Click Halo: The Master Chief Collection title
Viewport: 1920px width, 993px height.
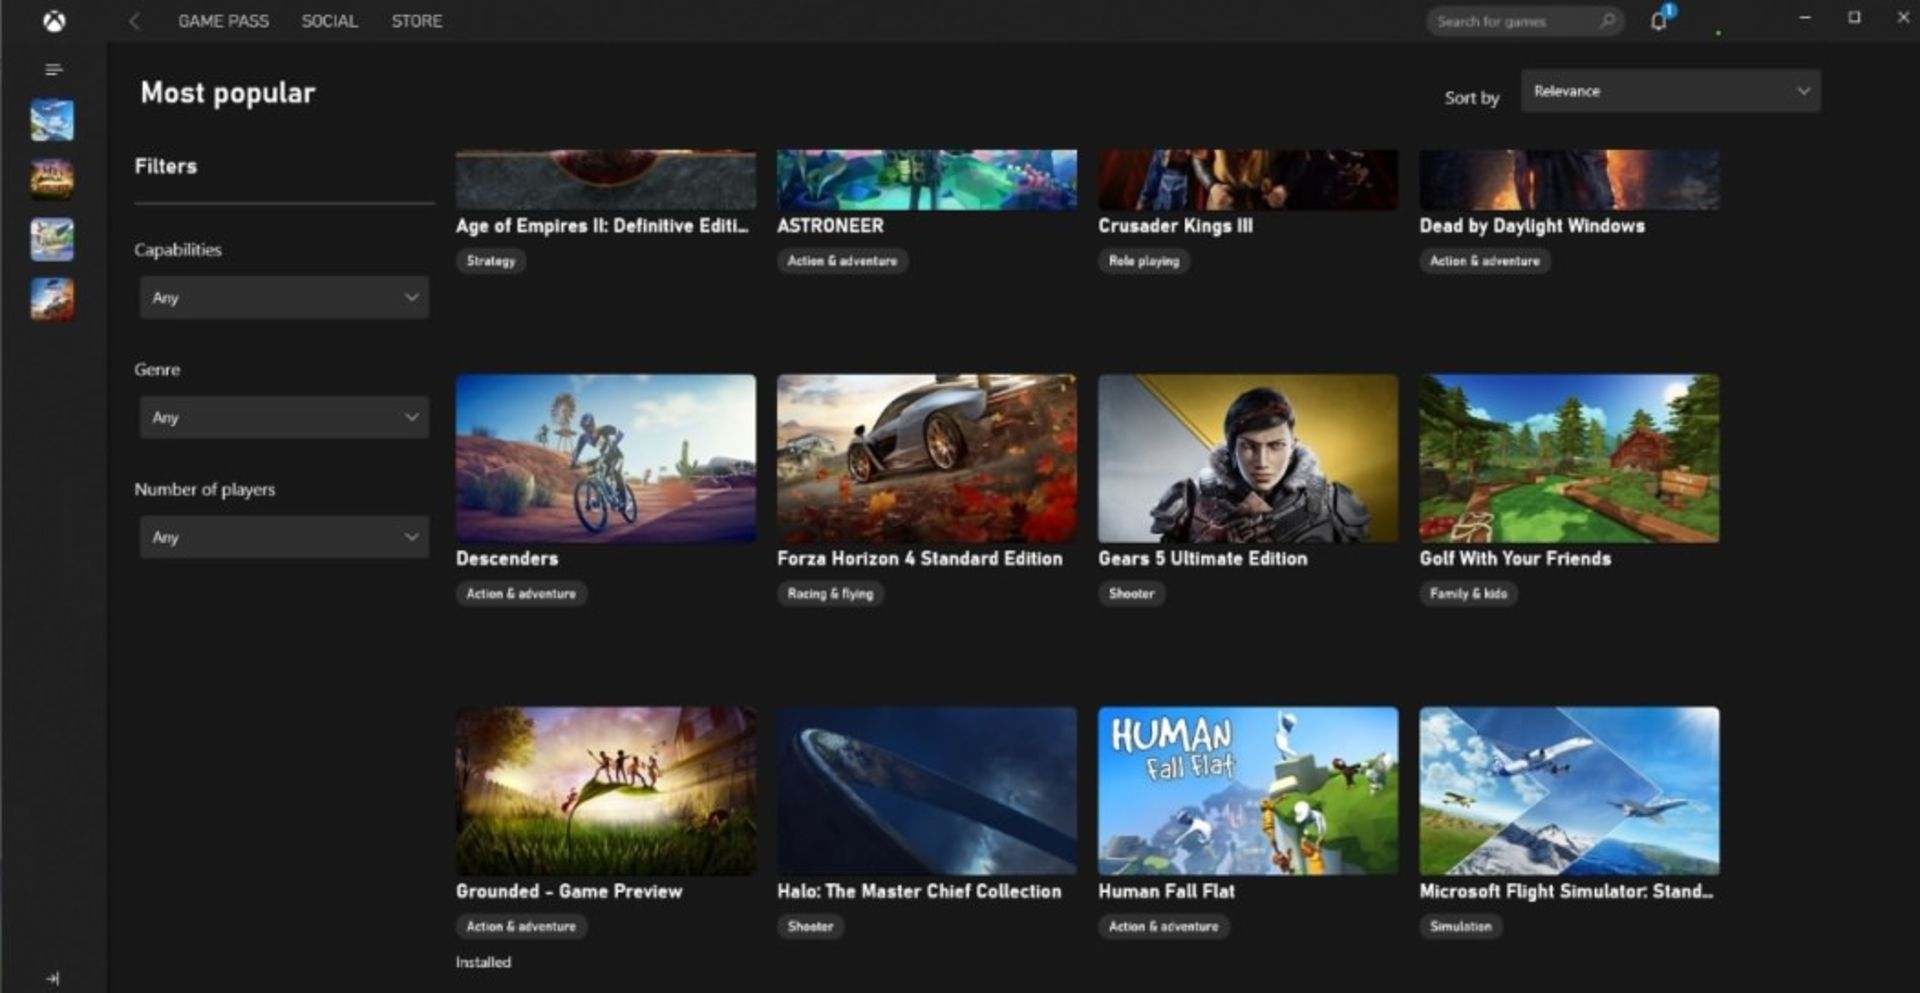coord(919,891)
